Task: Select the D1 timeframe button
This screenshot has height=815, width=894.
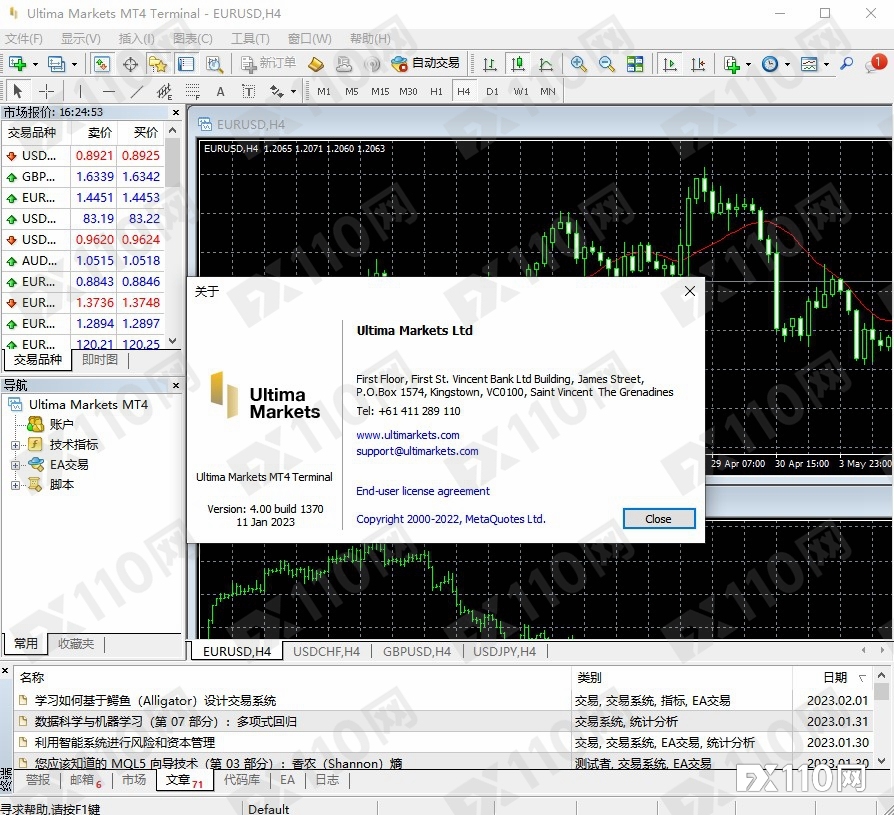Action: [492, 91]
